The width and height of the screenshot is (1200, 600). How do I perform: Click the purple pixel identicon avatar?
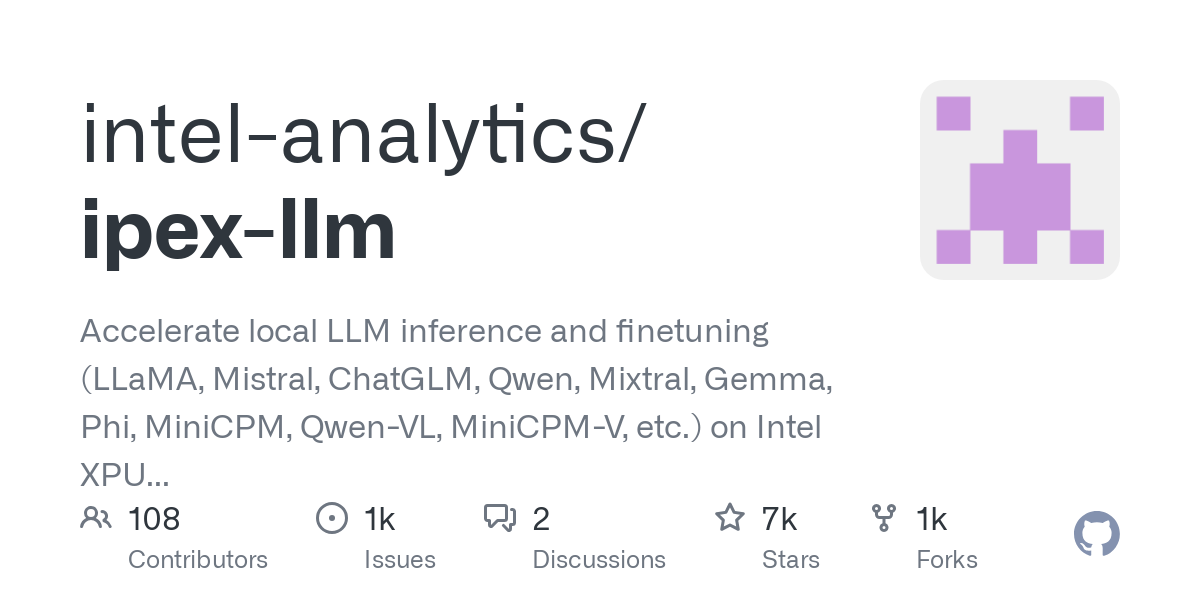tap(1019, 180)
